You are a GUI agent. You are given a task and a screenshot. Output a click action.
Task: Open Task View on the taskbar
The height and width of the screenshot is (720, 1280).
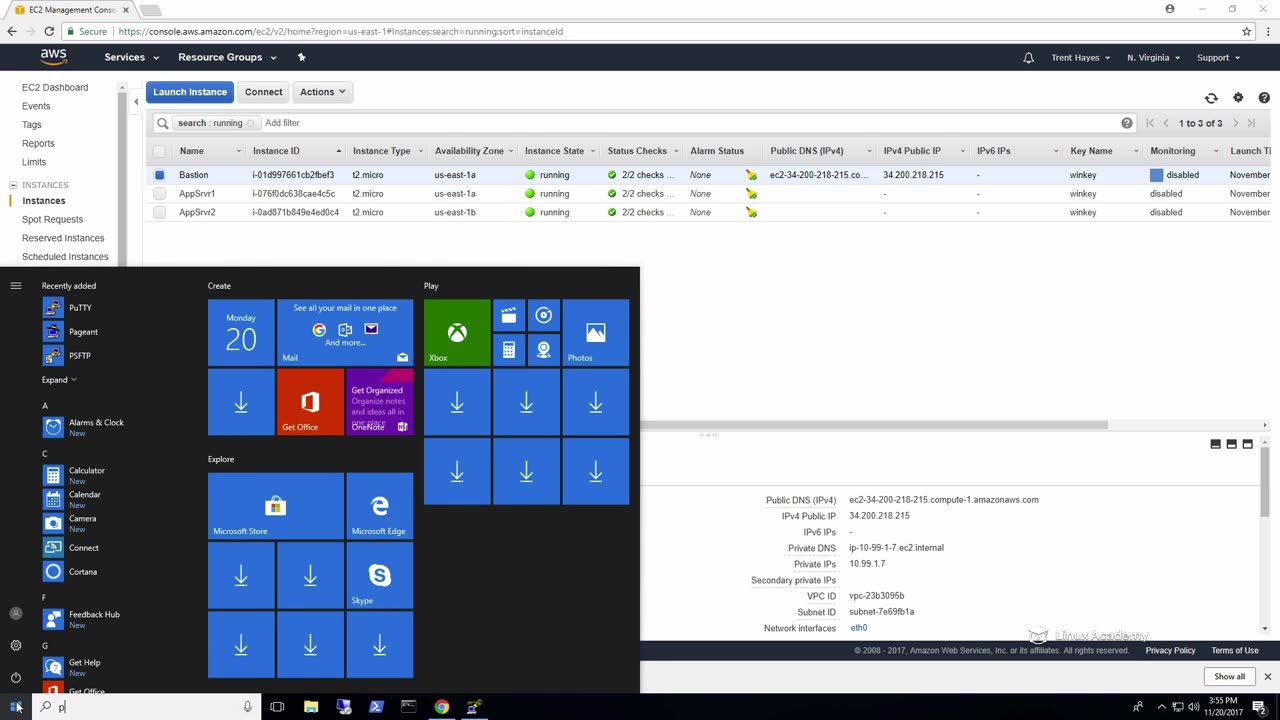coord(277,707)
